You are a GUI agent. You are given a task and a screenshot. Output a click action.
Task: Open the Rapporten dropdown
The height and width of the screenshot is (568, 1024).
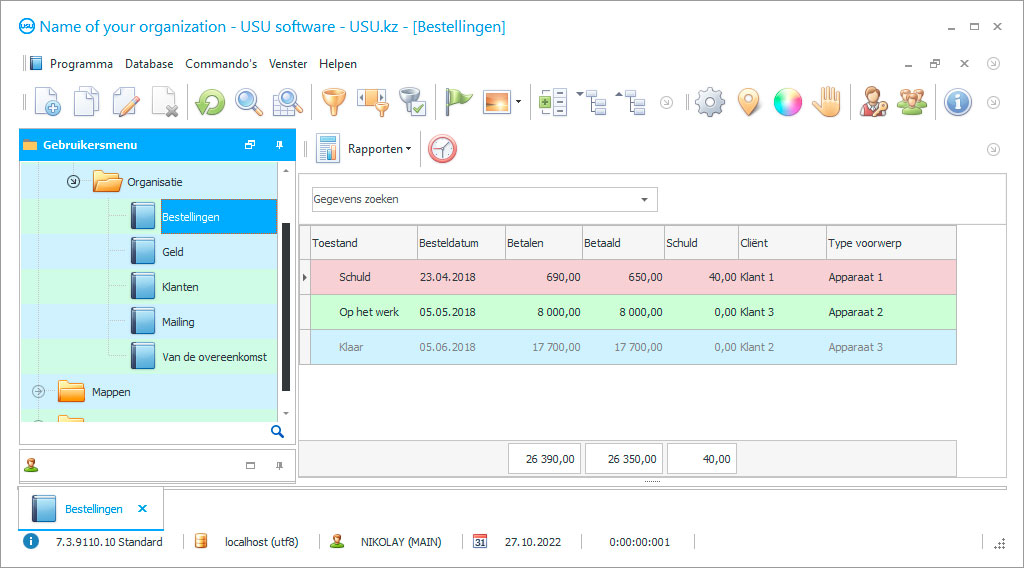[x=379, y=149]
